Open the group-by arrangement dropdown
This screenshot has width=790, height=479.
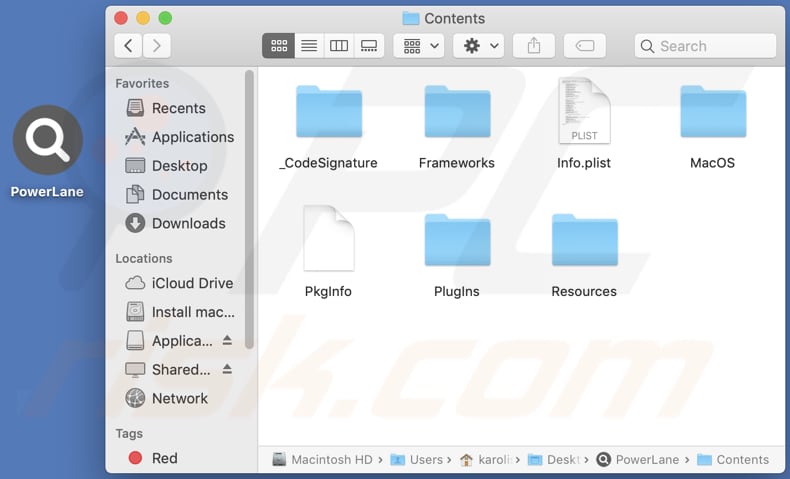tap(419, 46)
